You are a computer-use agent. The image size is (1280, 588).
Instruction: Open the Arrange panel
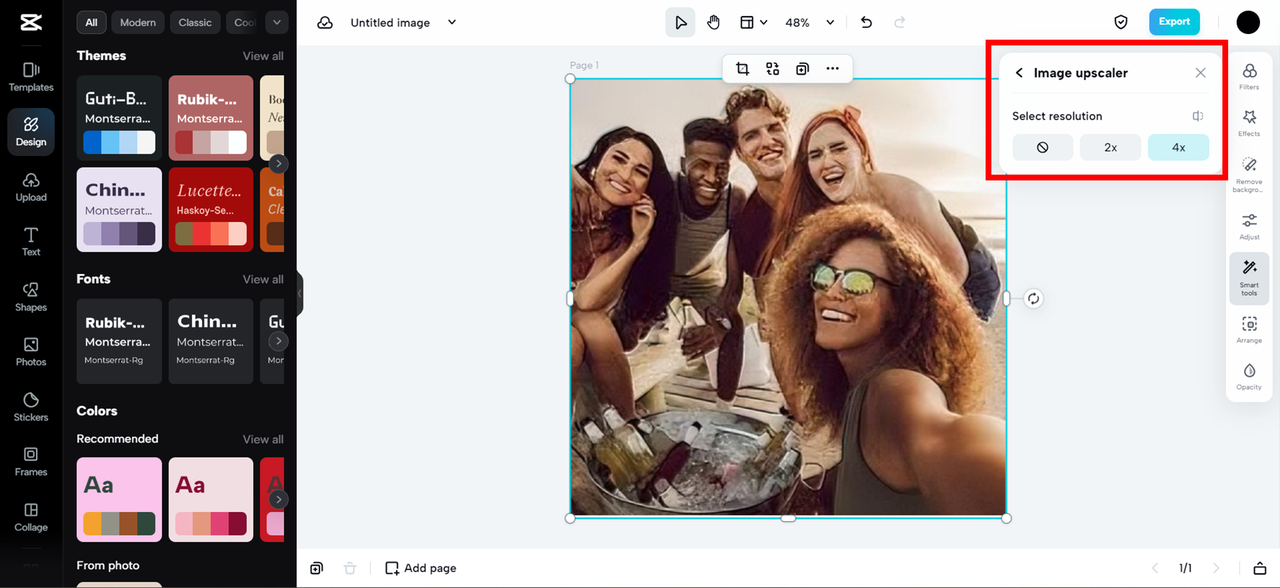(1249, 330)
